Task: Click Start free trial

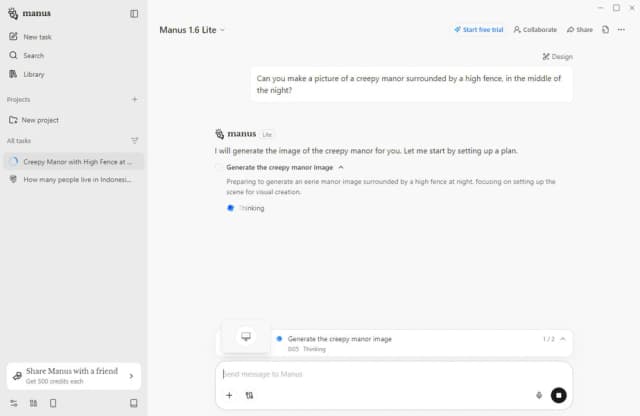Action: (x=478, y=30)
